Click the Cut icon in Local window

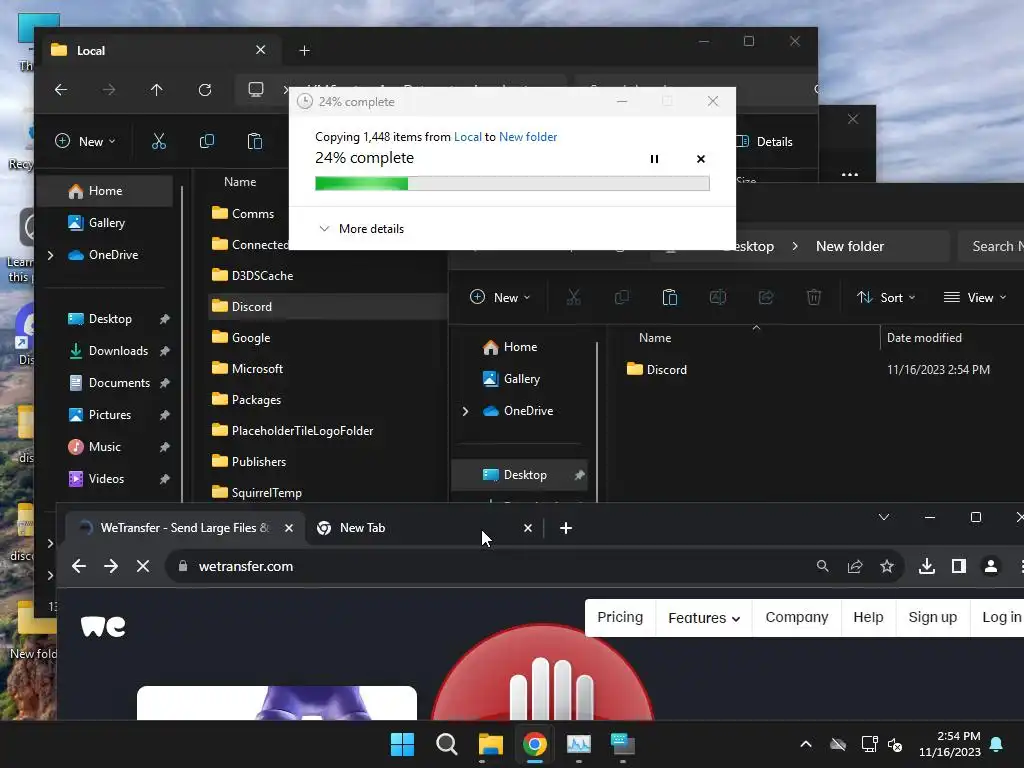tap(159, 141)
